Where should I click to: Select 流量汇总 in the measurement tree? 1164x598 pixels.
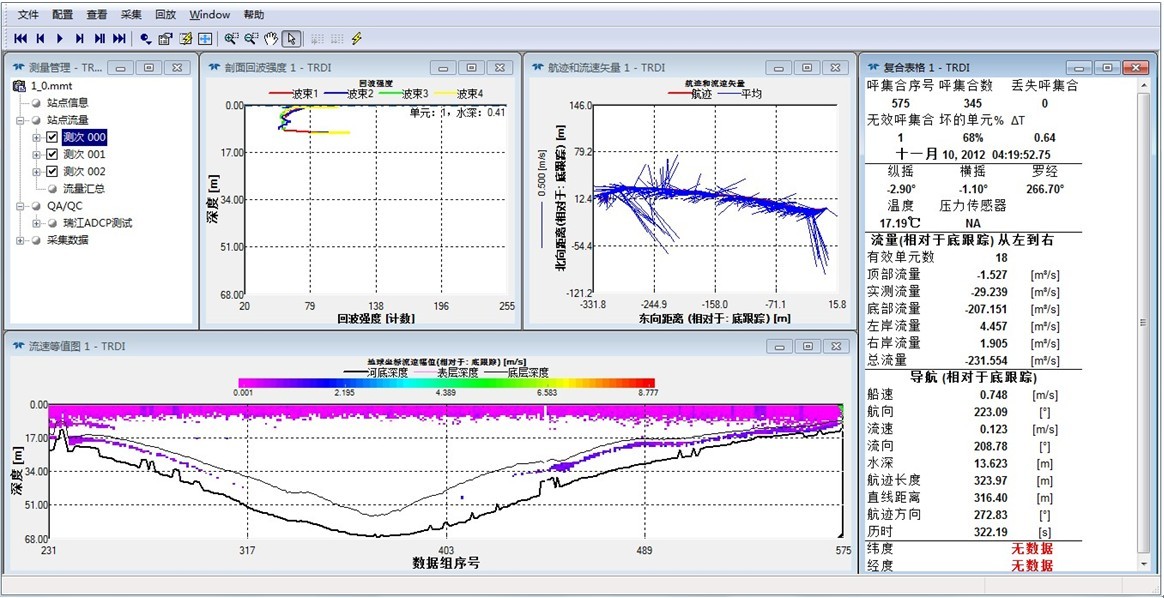pyautogui.click(x=83, y=188)
